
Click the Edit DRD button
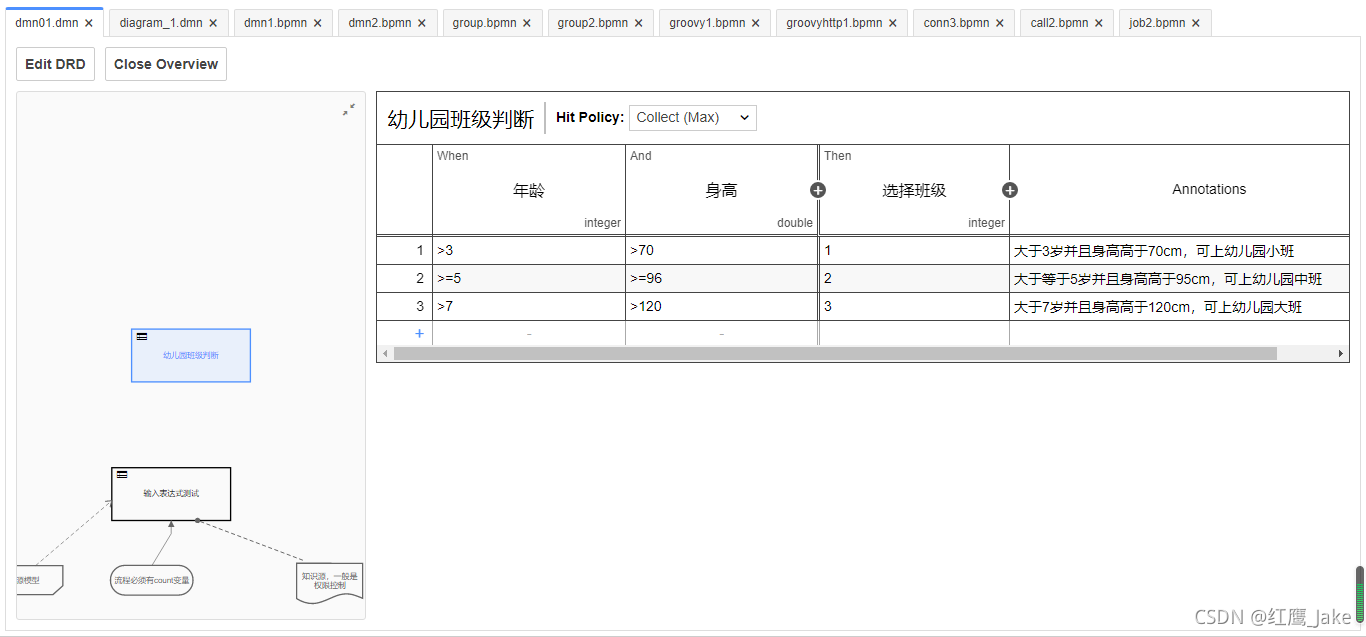pyautogui.click(x=55, y=64)
